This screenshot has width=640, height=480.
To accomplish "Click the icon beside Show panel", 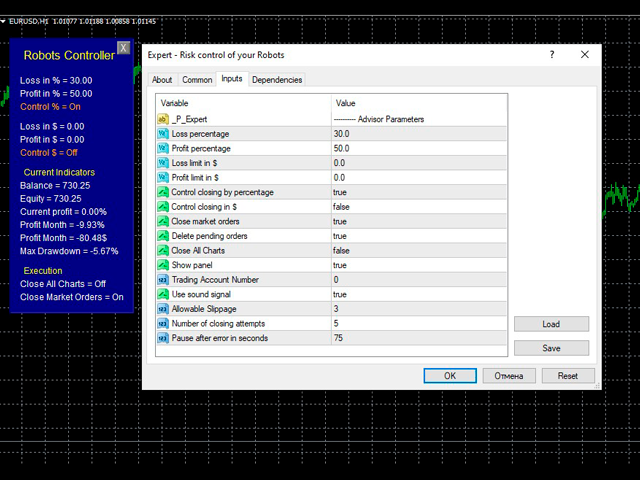I will click(x=163, y=265).
